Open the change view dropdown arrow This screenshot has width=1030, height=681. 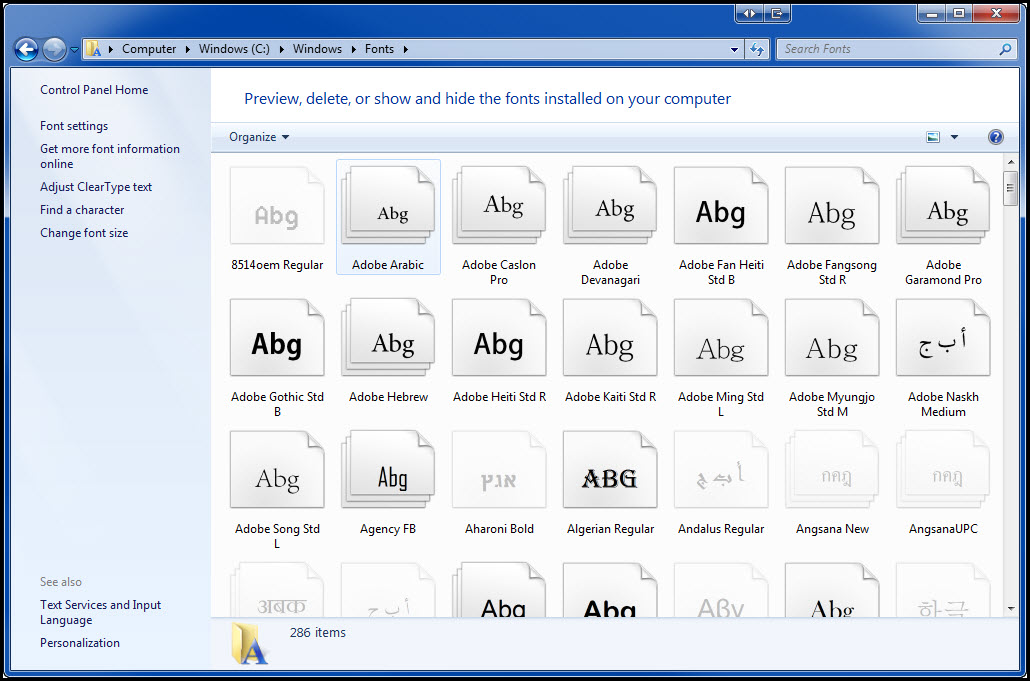[x=953, y=136]
